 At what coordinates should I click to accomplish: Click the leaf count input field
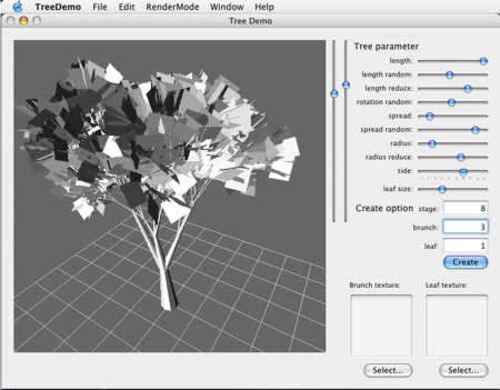pyautogui.click(x=466, y=246)
